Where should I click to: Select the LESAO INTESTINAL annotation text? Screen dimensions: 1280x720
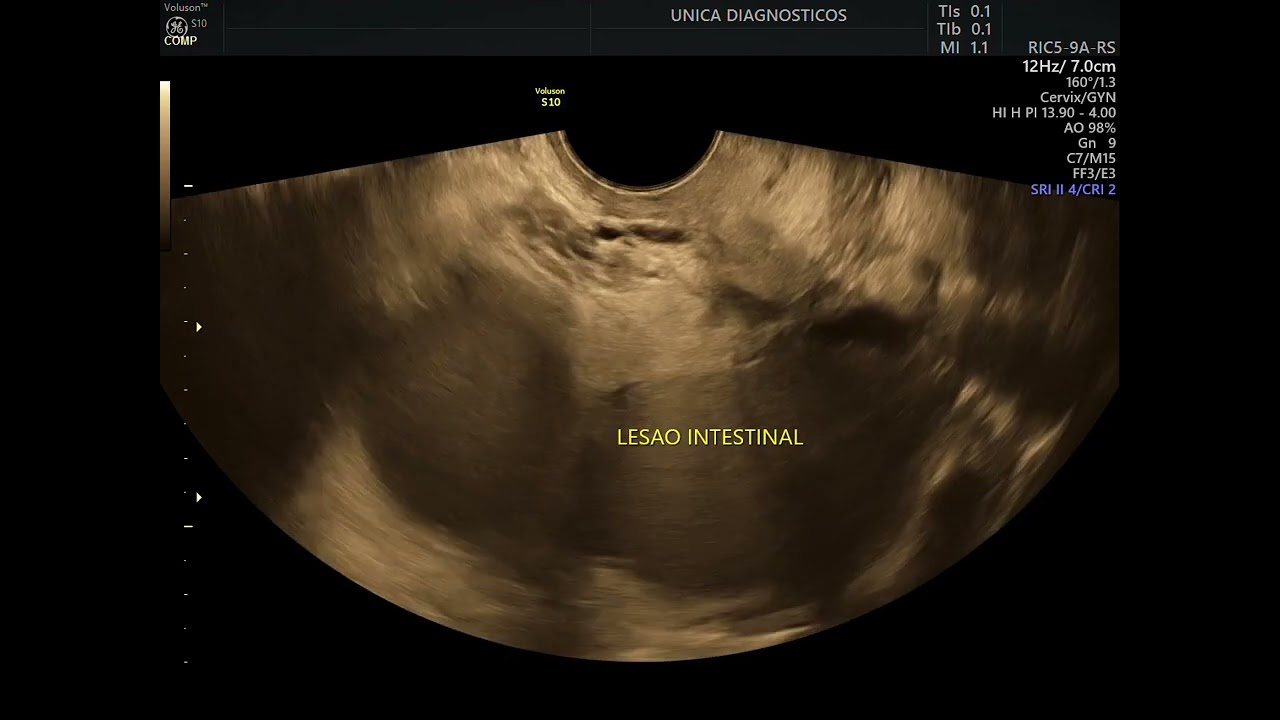coord(710,437)
